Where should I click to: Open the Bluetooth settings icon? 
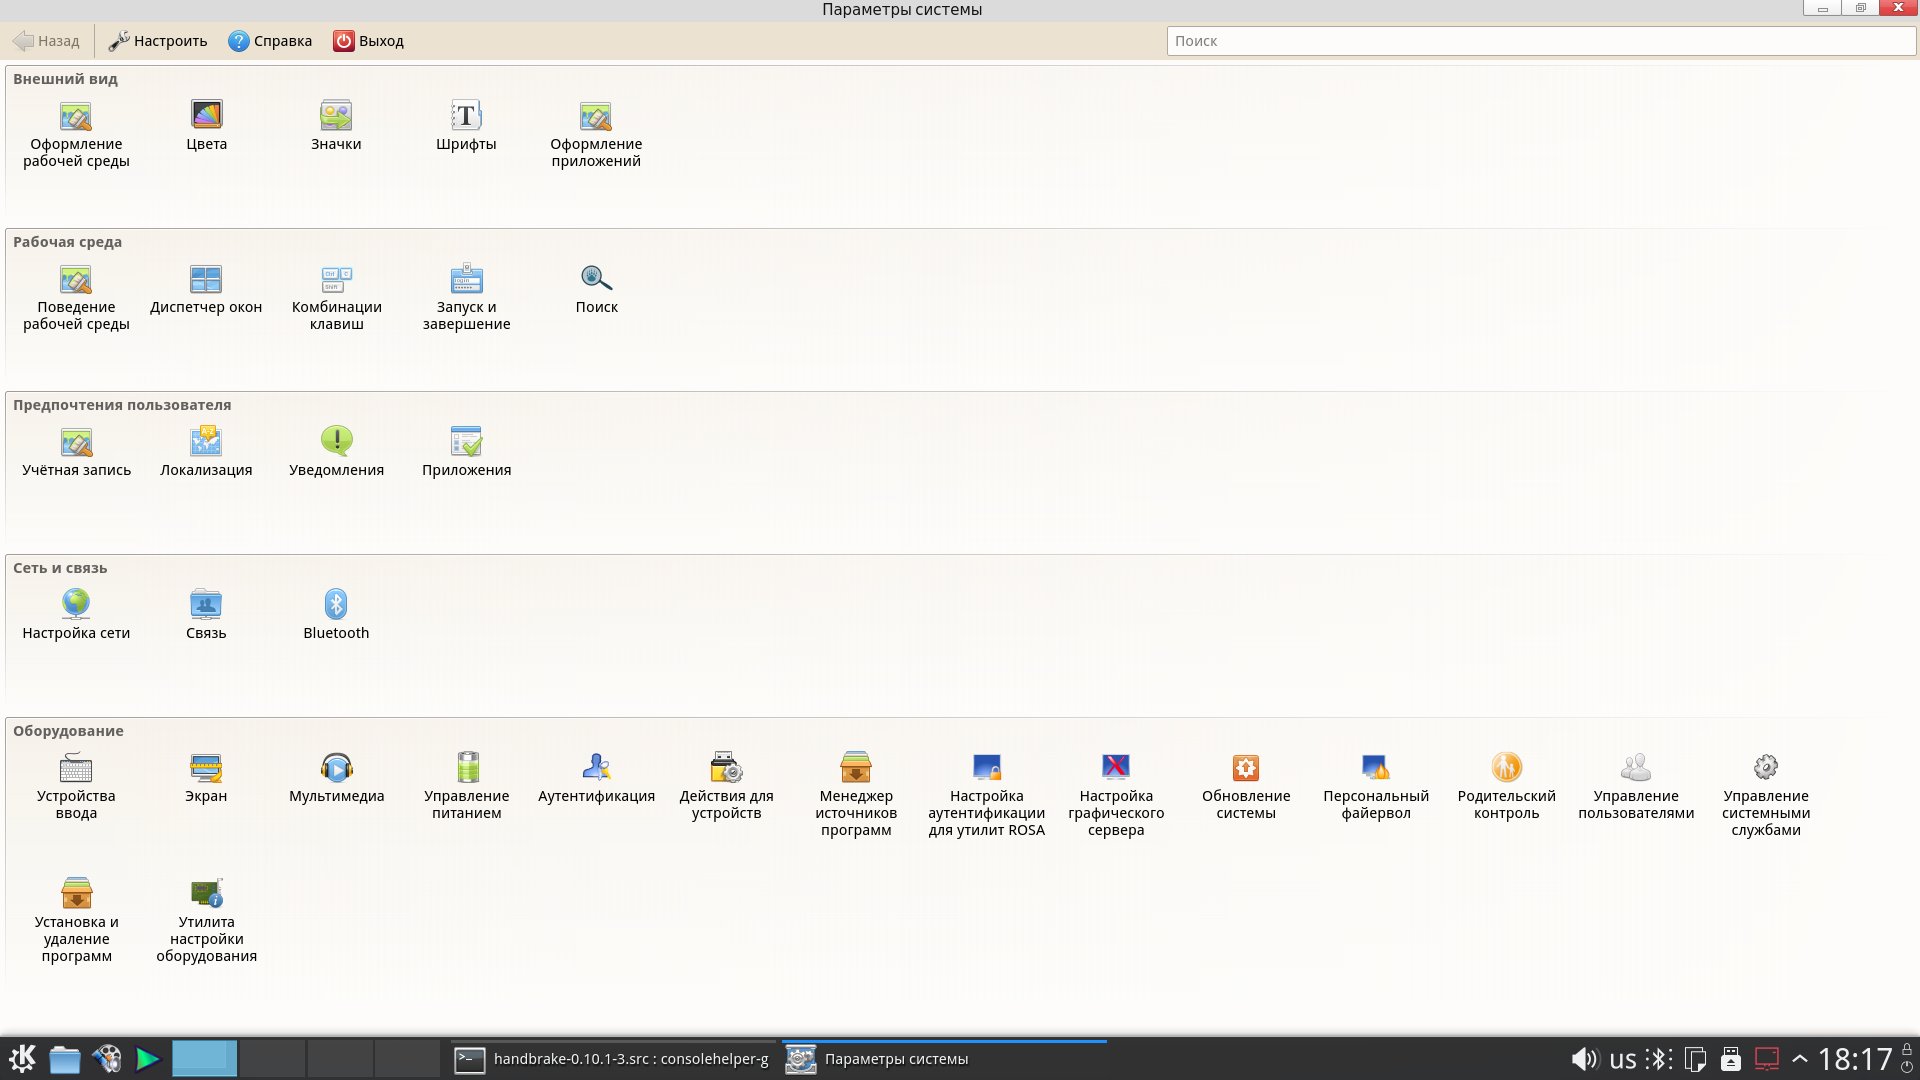pos(336,614)
